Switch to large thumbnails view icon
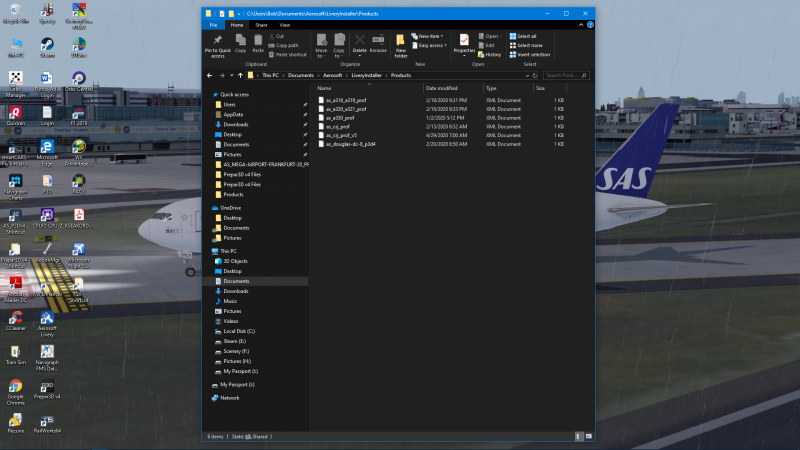The height and width of the screenshot is (450, 800). tap(588, 437)
